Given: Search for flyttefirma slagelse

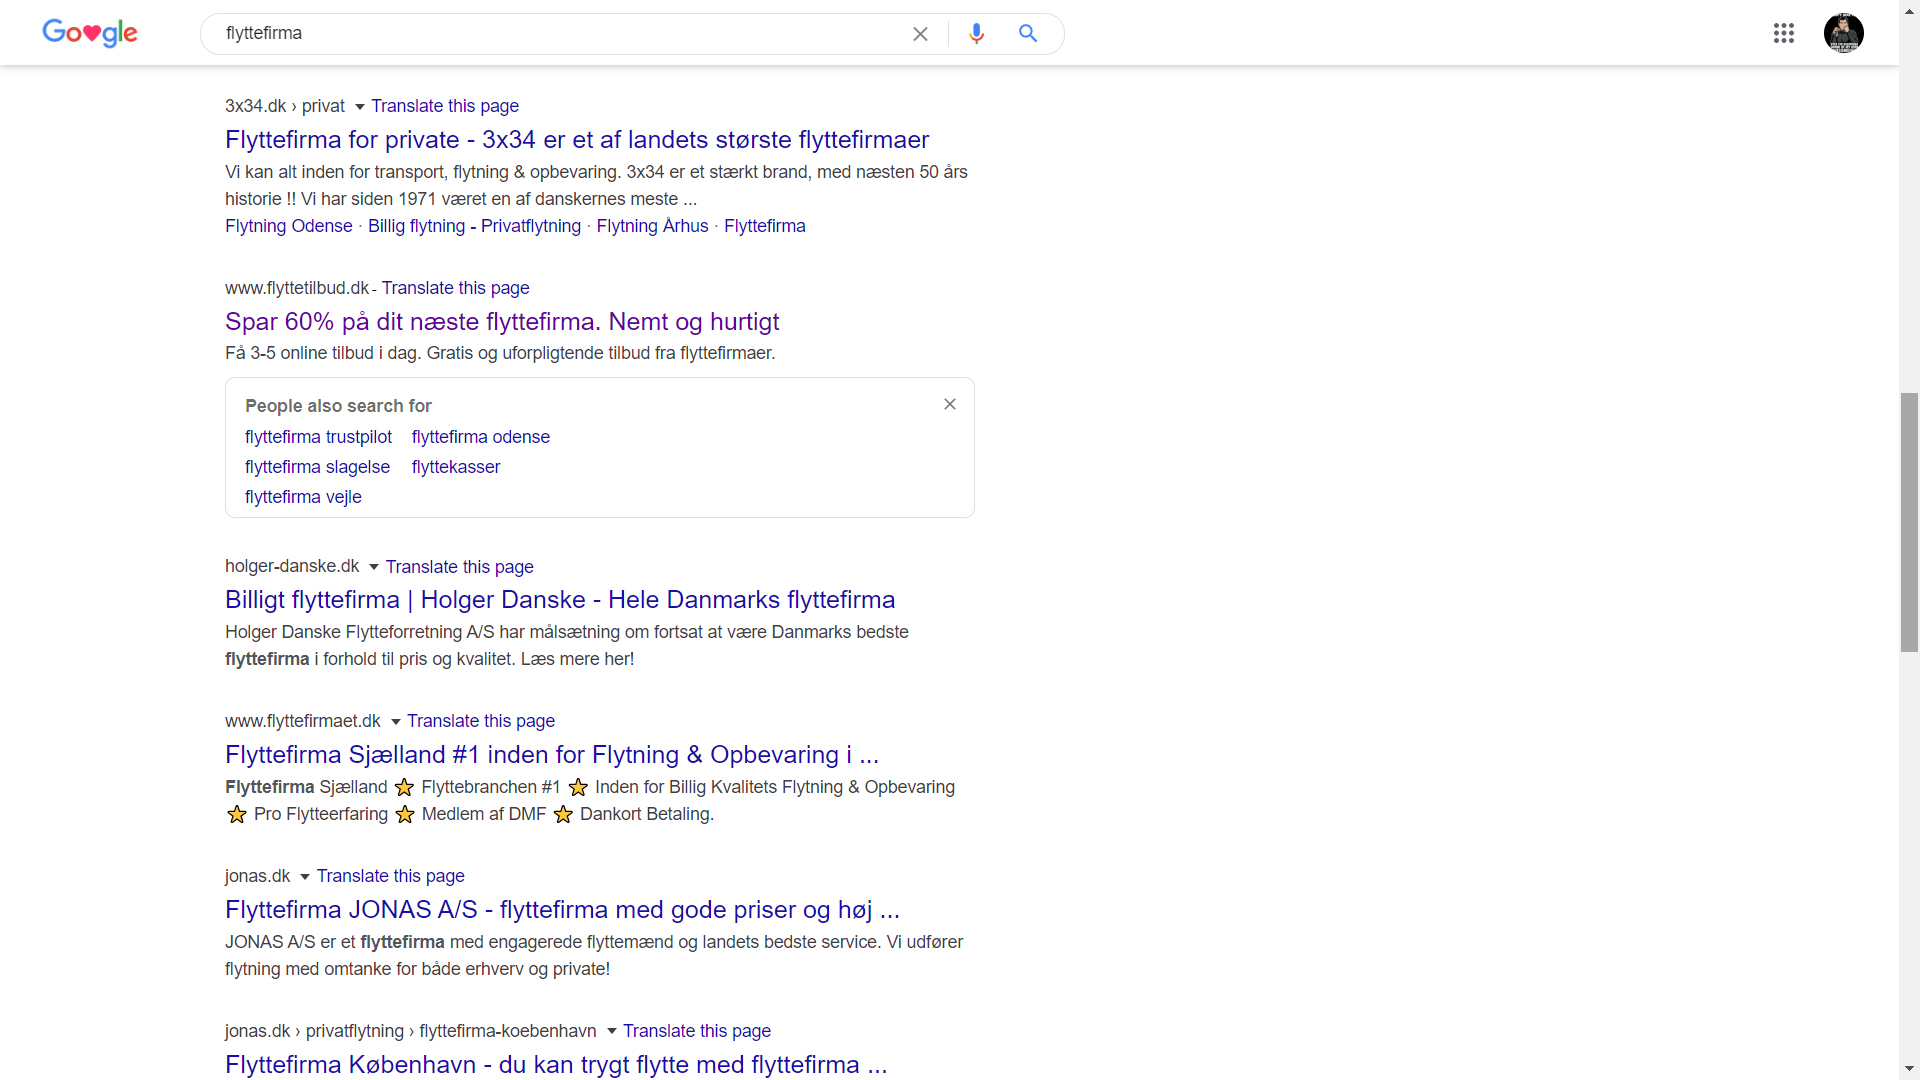Looking at the screenshot, I should pos(317,467).
